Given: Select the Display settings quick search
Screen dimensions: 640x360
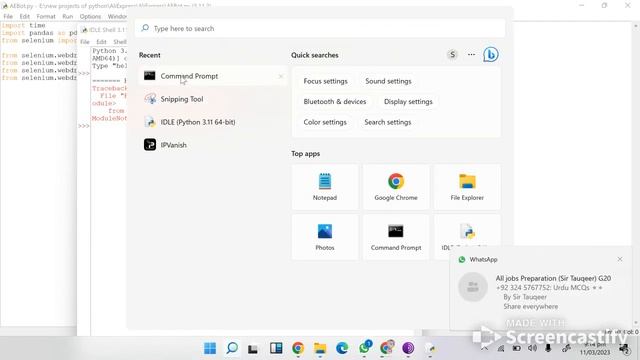Looking at the screenshot, I should click(408, 102).
